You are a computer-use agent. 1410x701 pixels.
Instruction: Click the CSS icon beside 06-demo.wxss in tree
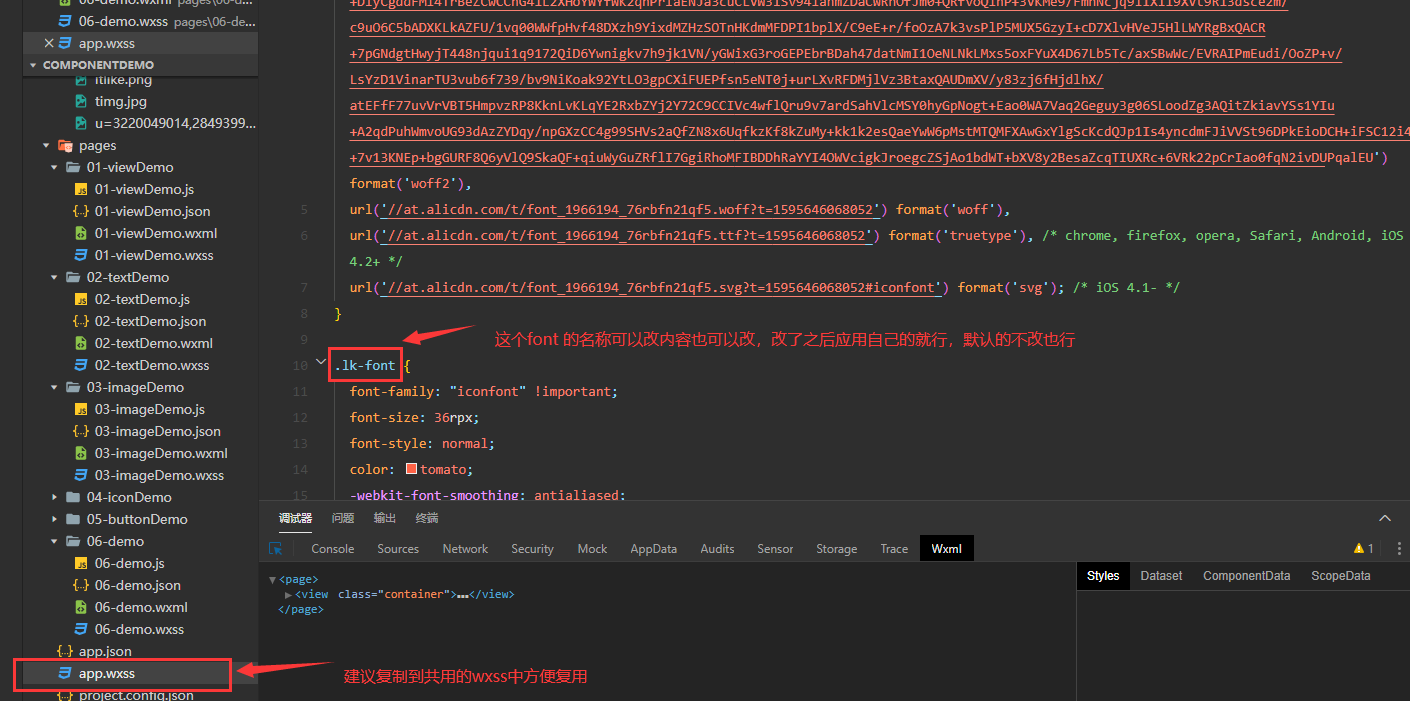pos(82,629)
